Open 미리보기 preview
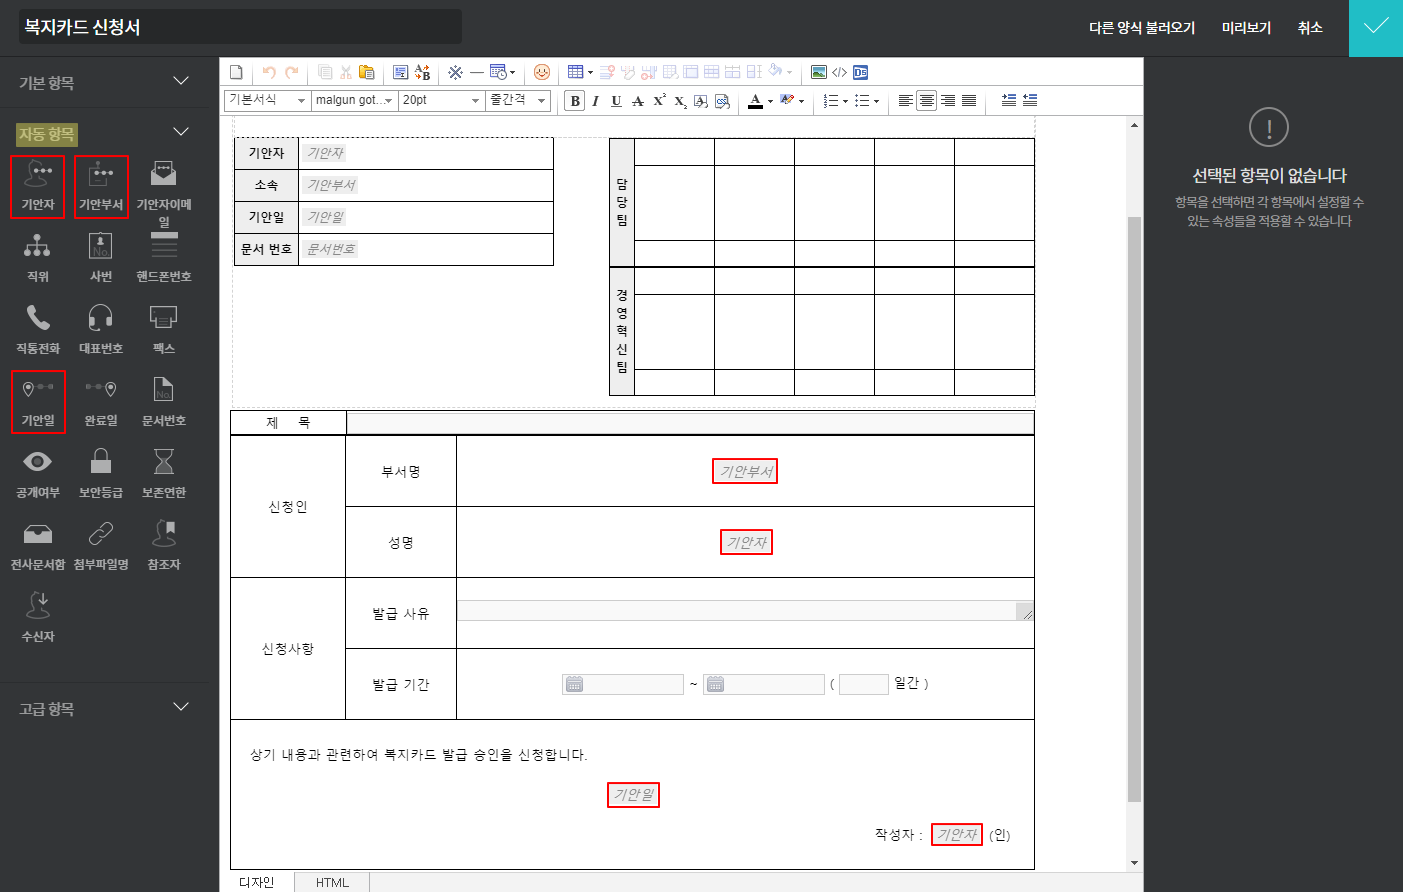The width and height of the screenshot is (1403, 892). [1246, 28]
